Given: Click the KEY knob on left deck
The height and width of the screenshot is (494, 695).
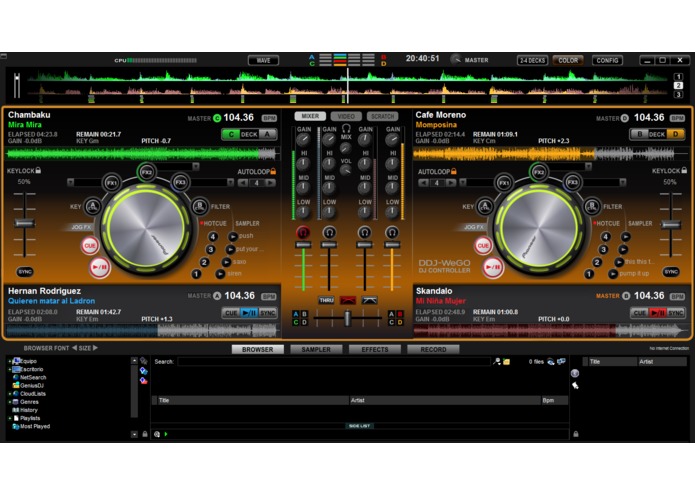Looking at the screenshot, I should pyautogui.click(x=92, y=206).
